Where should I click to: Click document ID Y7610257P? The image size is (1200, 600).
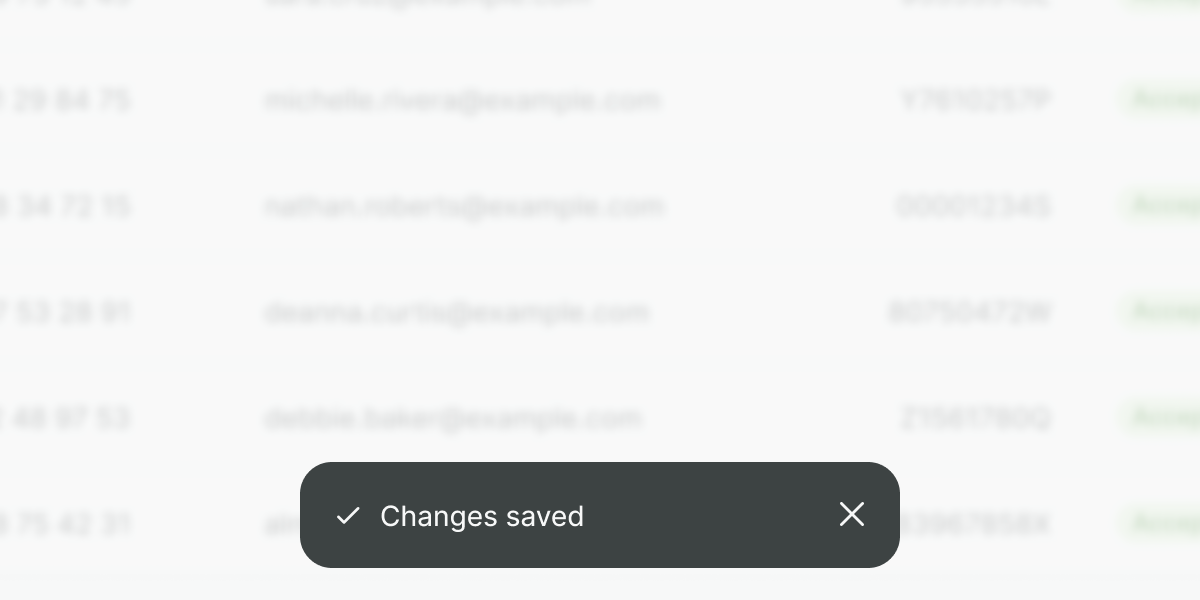coord(976,100)
